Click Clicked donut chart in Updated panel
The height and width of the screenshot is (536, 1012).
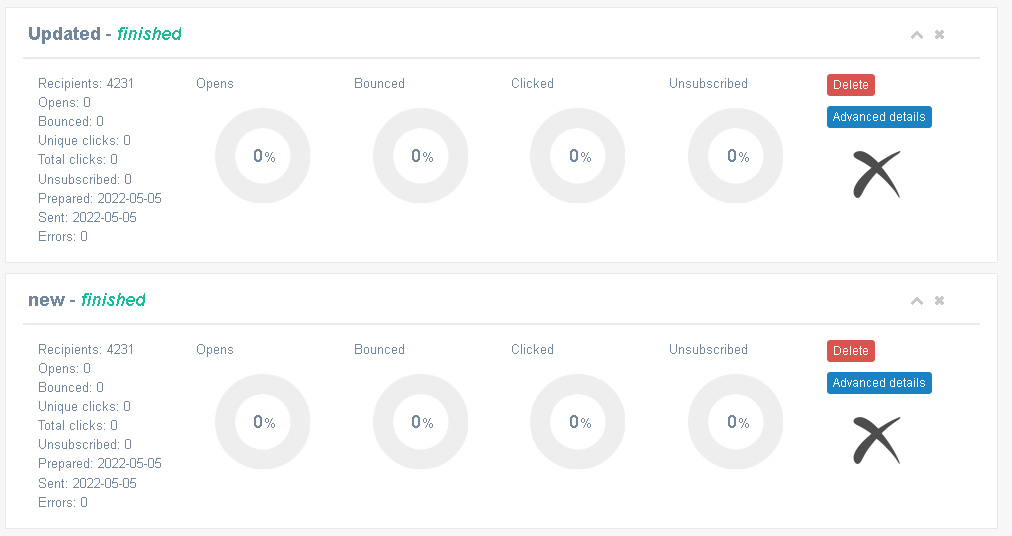pos(578,156)
